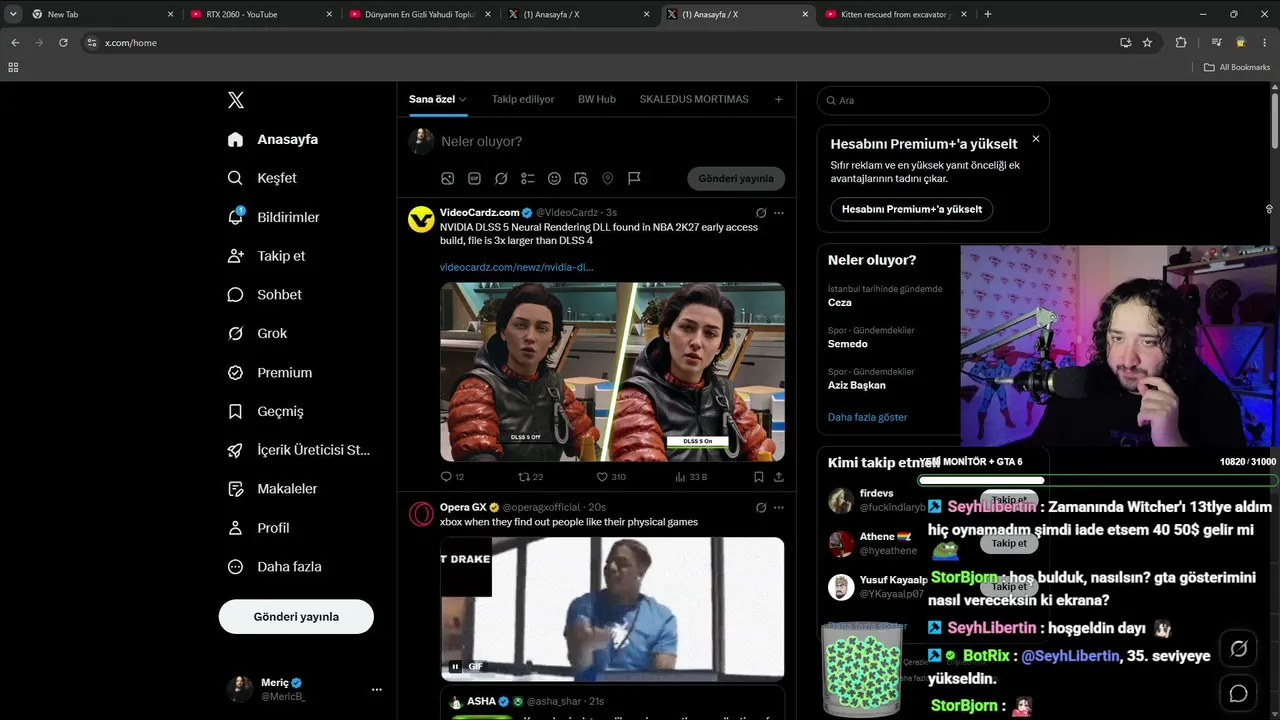The width and height of the screenshot is (1280, 720).
Task: Open the Ceza trending topic
Action: (x=840, y=302)
